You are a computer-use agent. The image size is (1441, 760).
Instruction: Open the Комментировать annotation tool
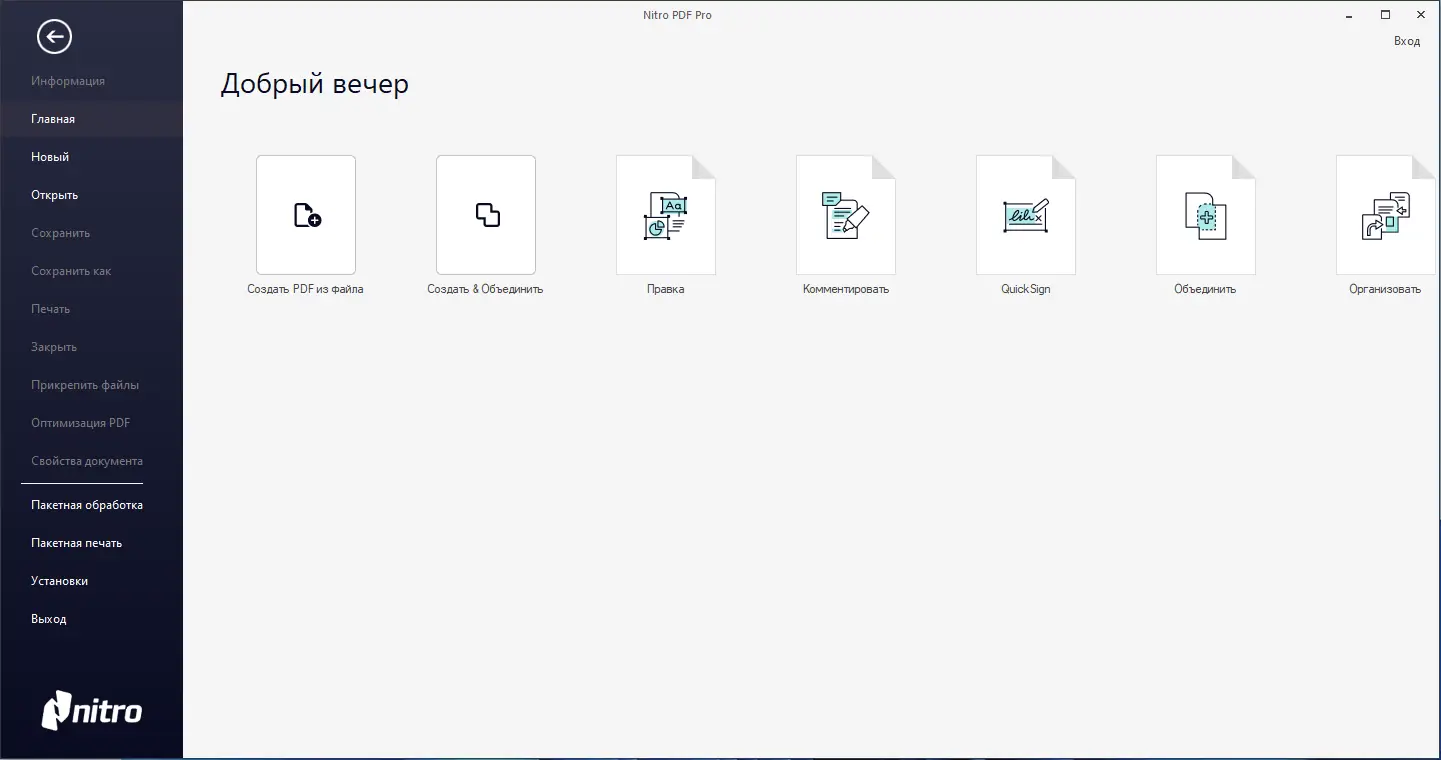point(845,215)
